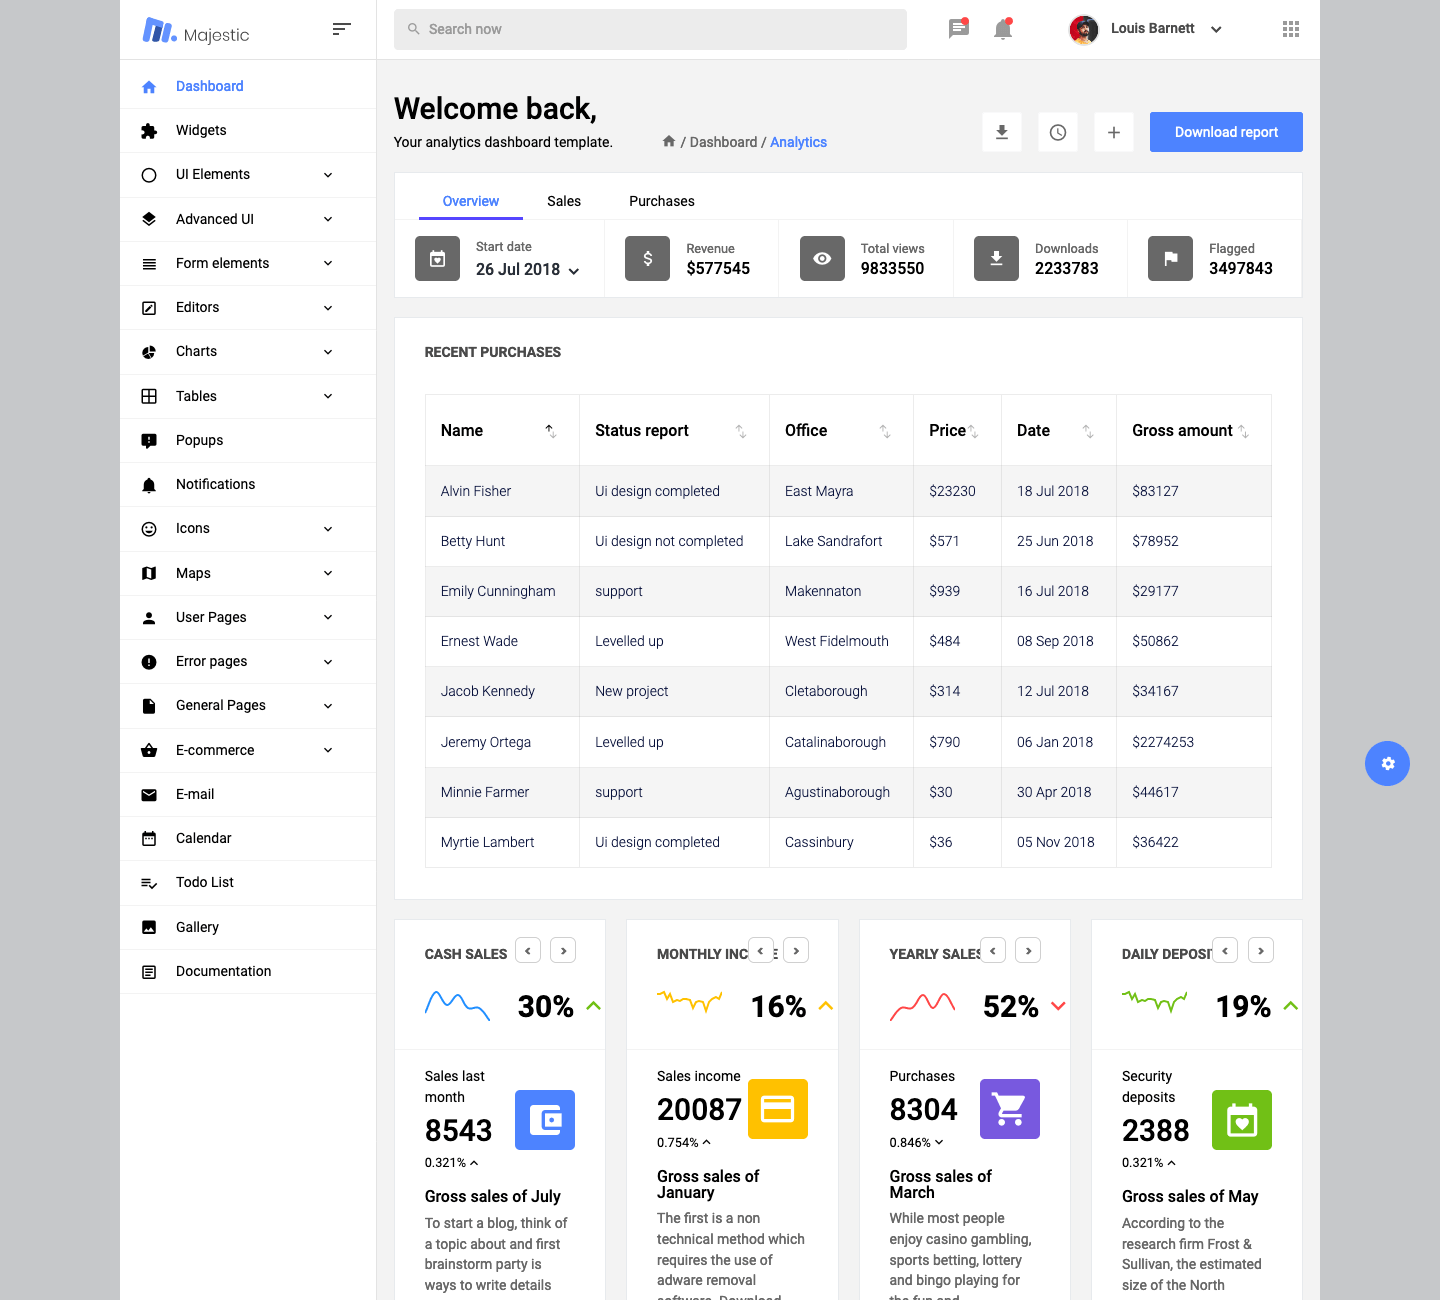Image resolution: width=1440 pixels, height=1300 pixels.
Task: Open the apps grid icon
Action: [x=1290, y=29]
